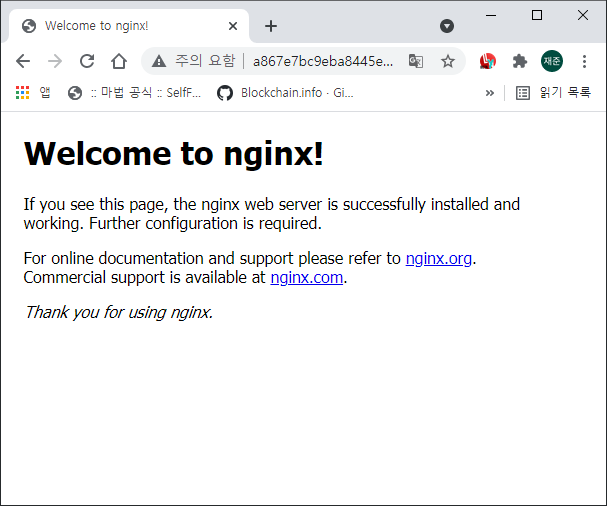The height and width of the screenshot is (506, 607).
Task: Expand the hidden bookmarks chevron
Action: (490, 93)
